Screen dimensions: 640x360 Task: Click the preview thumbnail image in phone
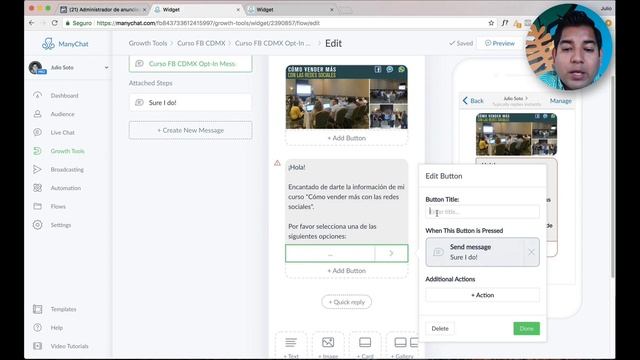coord(516,134)
